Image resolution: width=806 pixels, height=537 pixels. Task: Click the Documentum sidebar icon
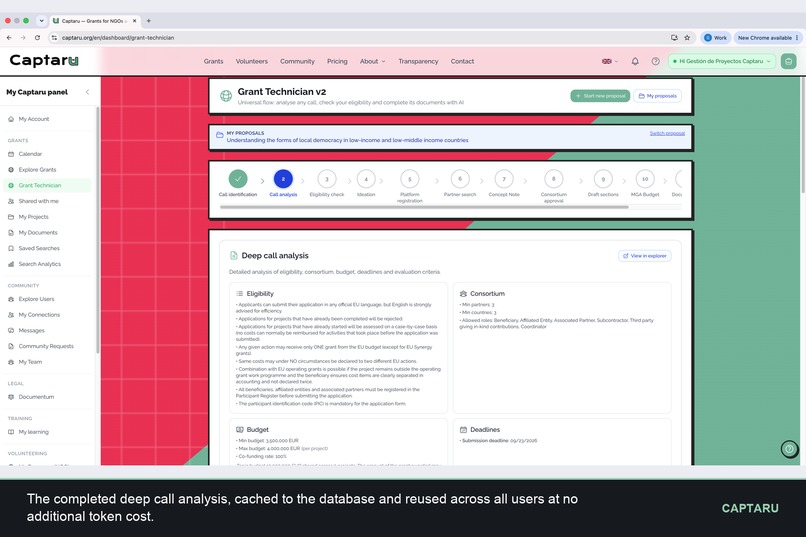[x=11, y=397]
